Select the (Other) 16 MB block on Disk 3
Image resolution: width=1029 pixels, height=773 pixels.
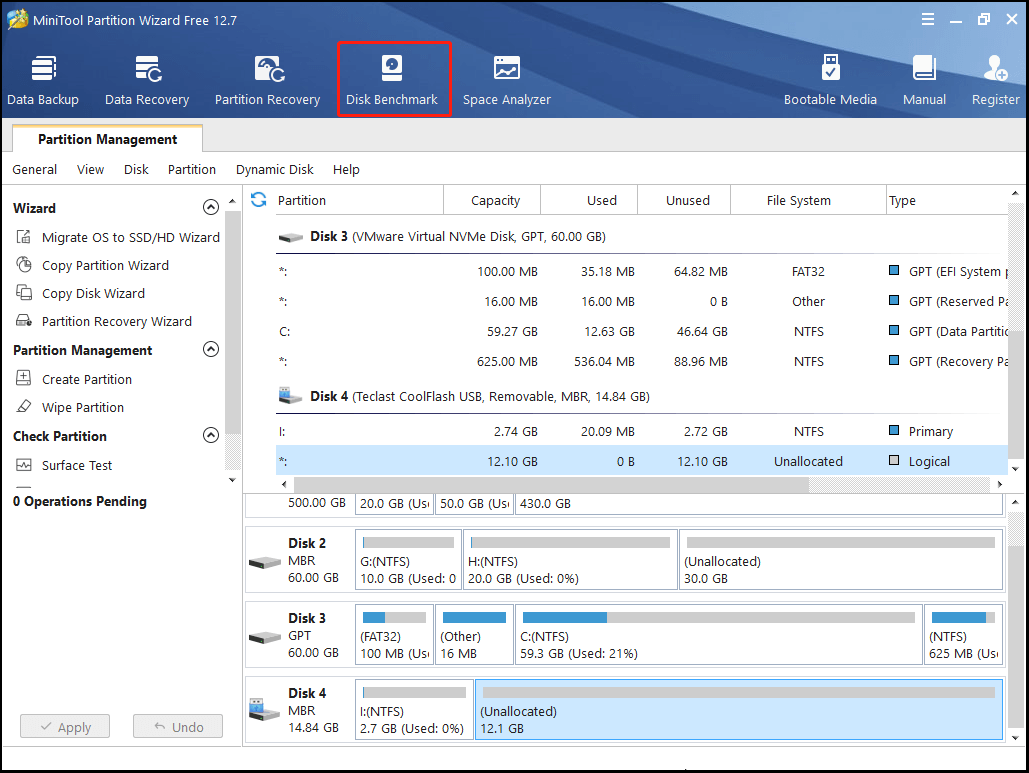(474, 635)
